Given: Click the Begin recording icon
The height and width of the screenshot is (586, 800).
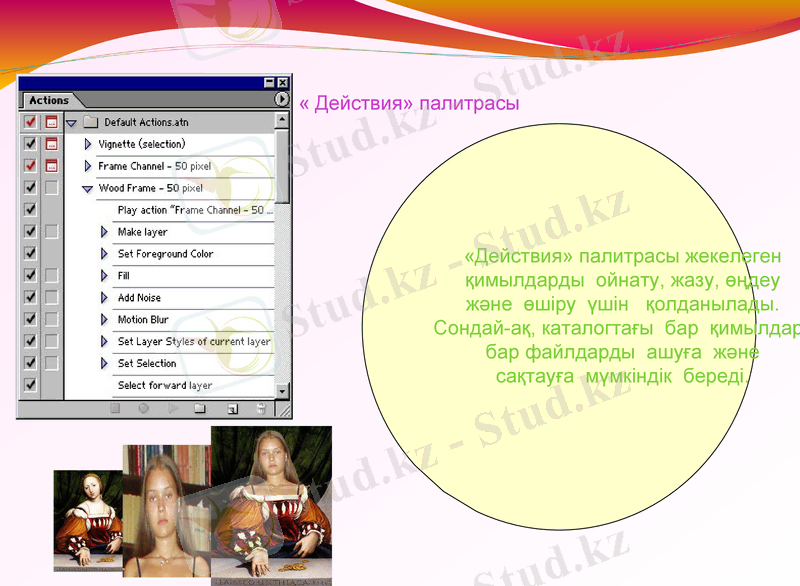Looking at the screenshot, I should [143, 407].
